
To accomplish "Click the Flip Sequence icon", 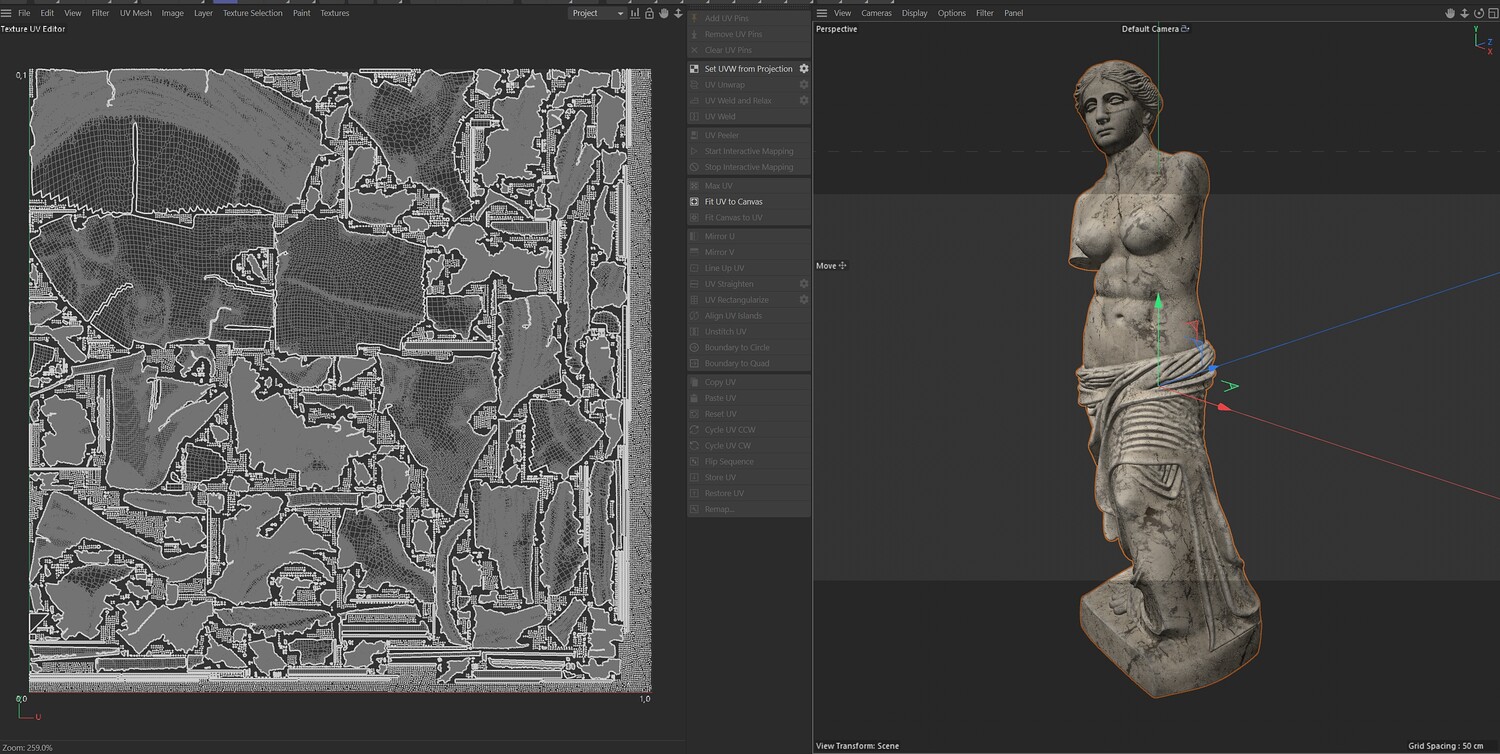I will (695, 461).
